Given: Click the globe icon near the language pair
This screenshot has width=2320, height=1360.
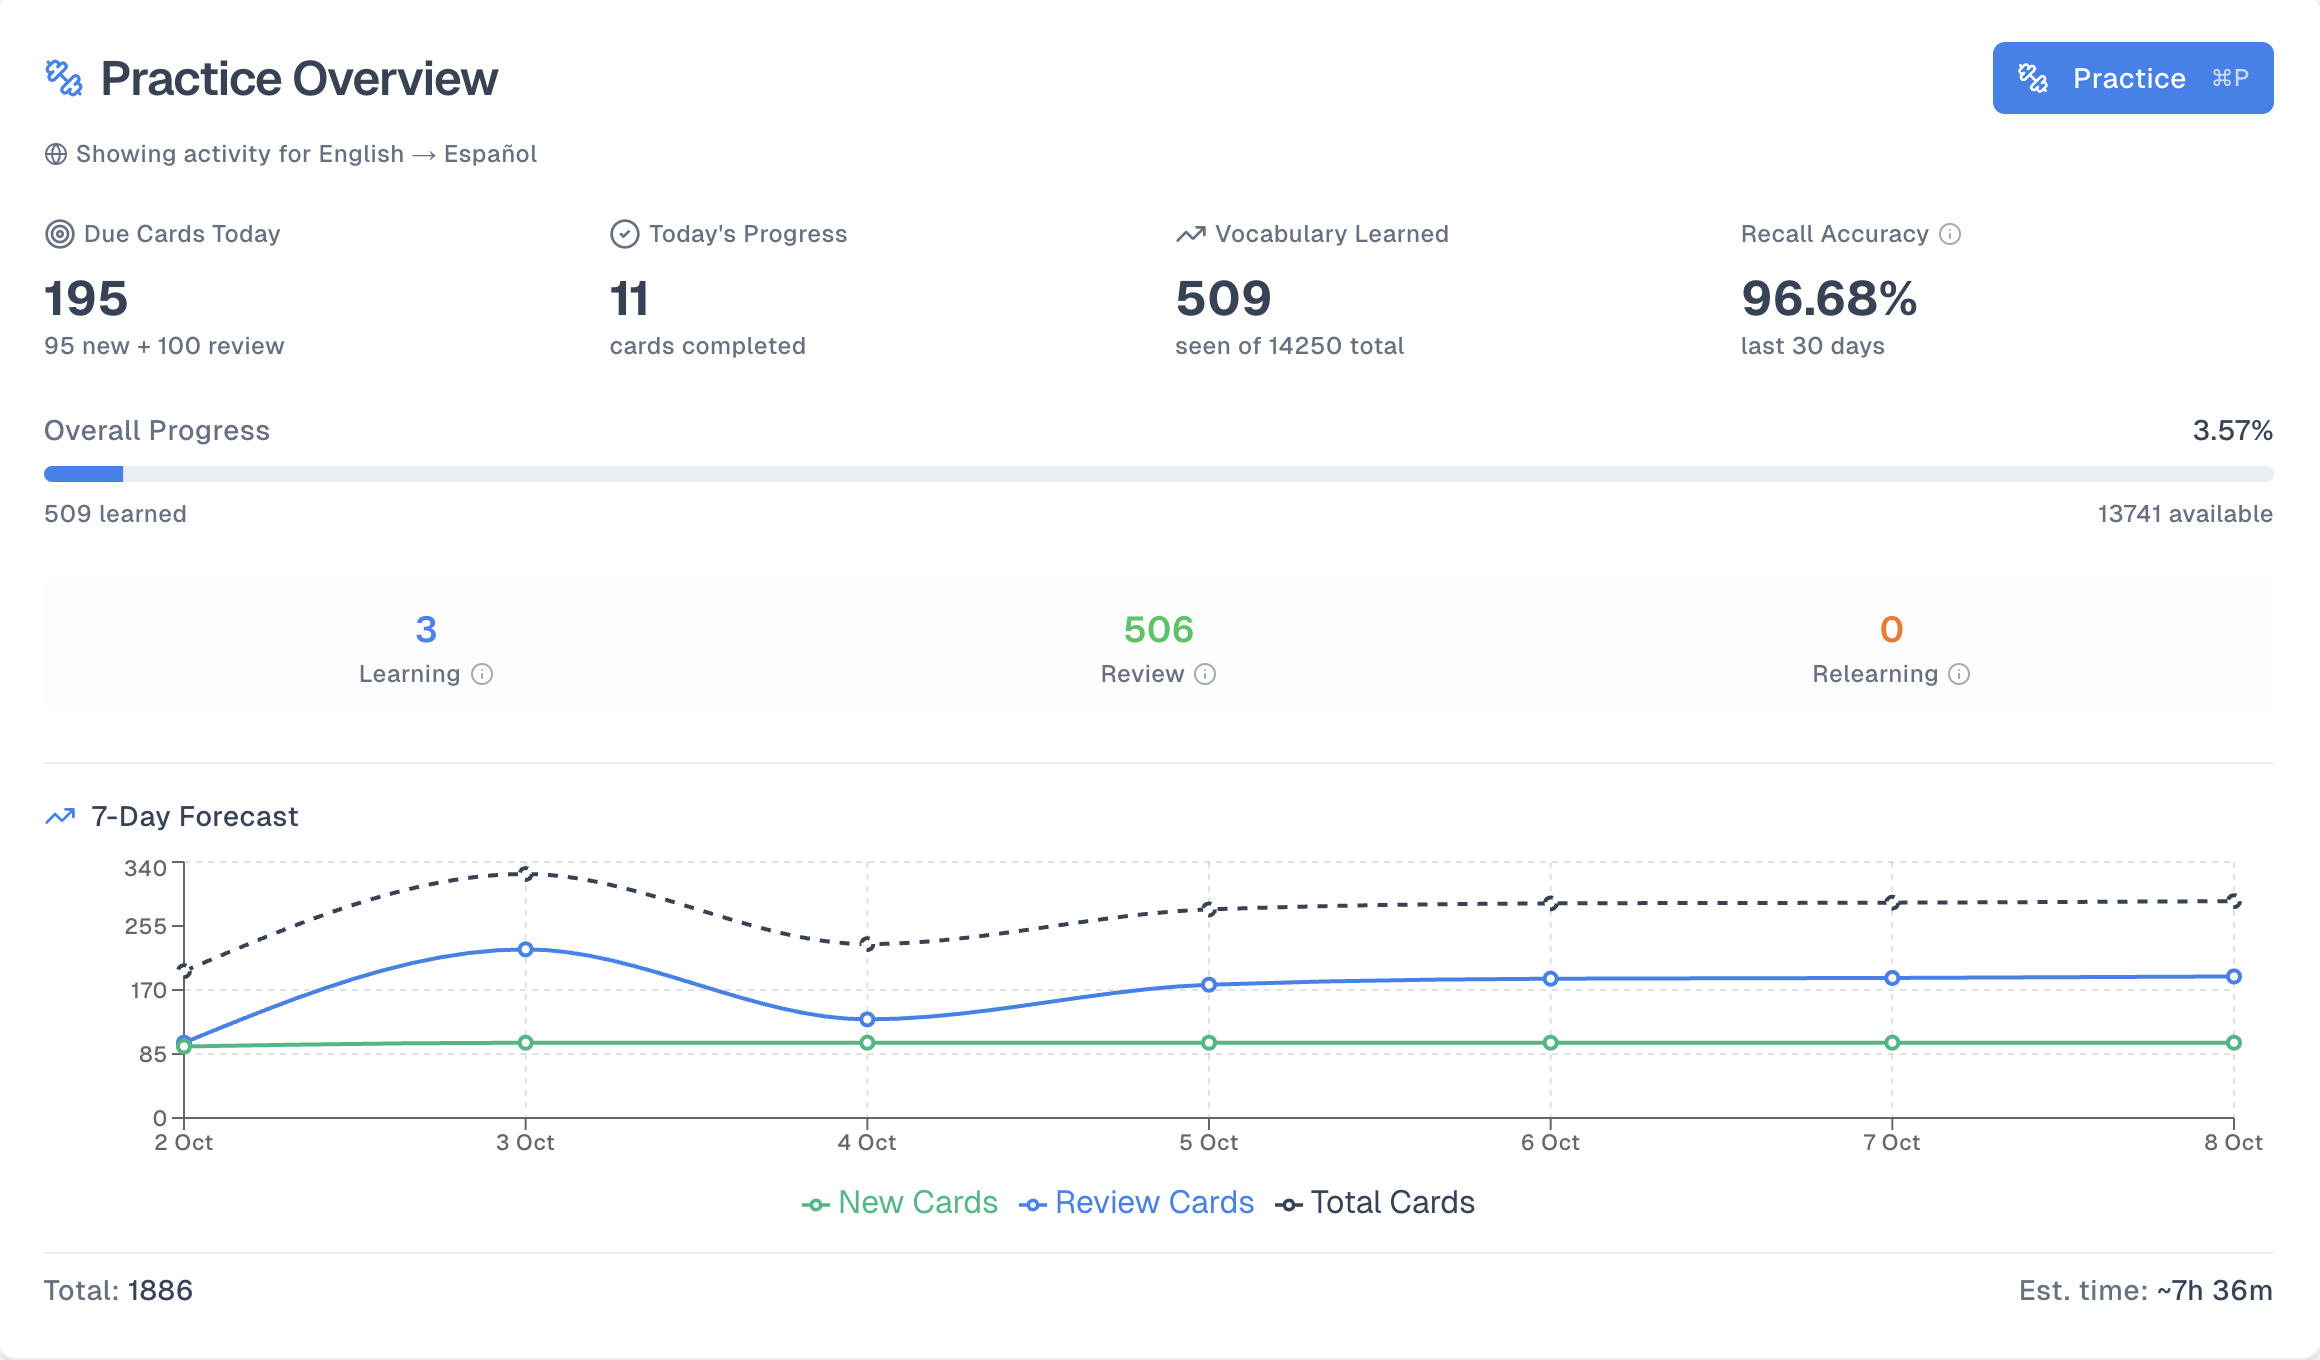Looking at the screenshot, I should [55, 153].
